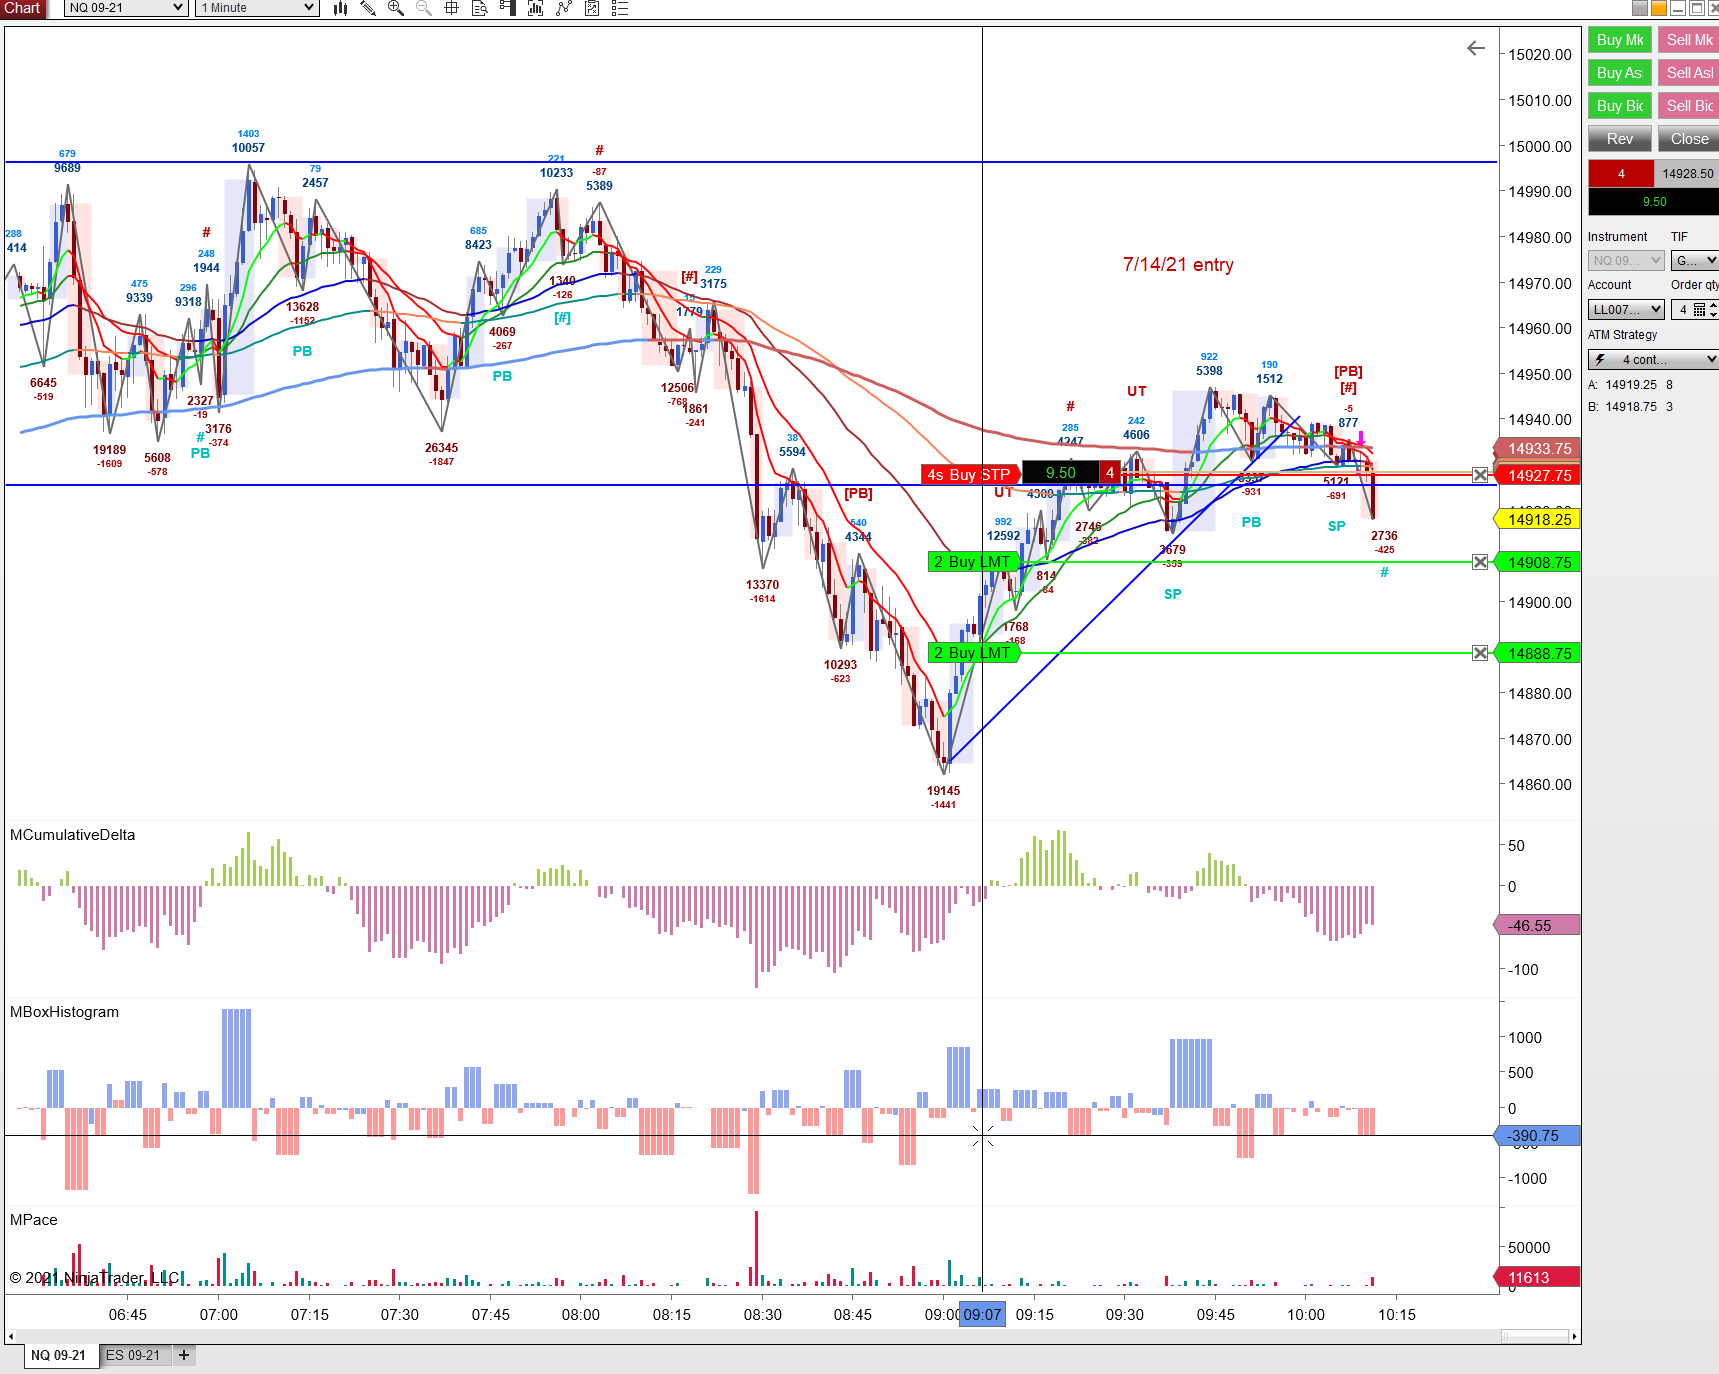Open the ATM Strategy dropdown
This screenshot has height=1374, width=1719.
pos(1653,359)
